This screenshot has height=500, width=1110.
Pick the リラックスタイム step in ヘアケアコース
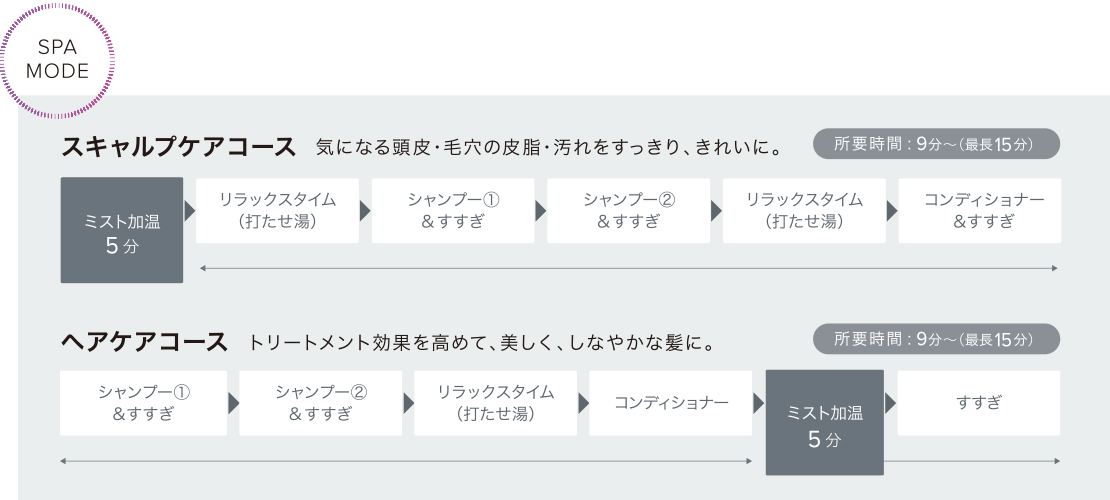click(495, 403)
